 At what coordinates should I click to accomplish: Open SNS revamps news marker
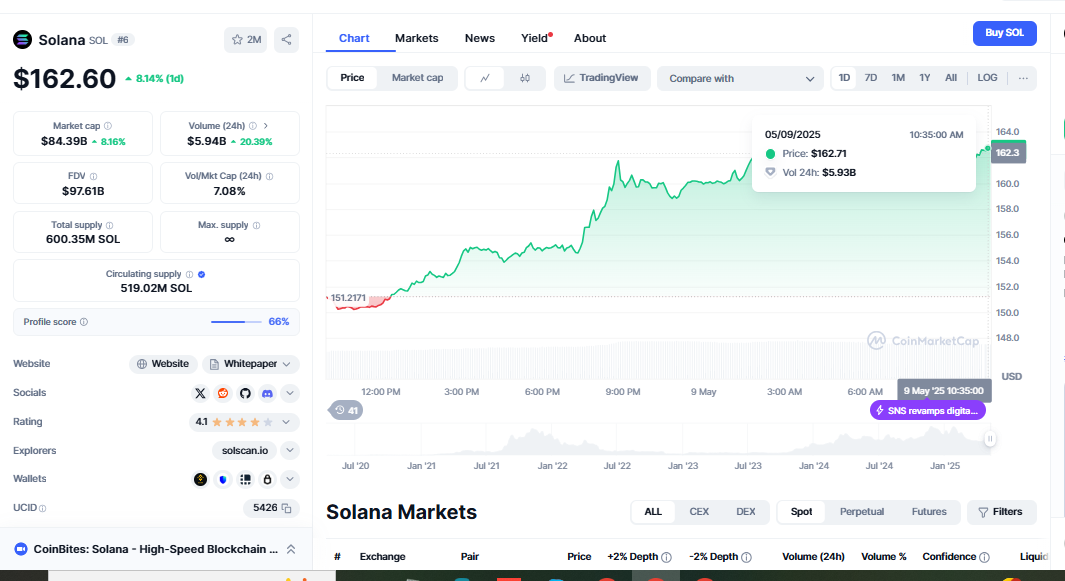pos(928,410)
